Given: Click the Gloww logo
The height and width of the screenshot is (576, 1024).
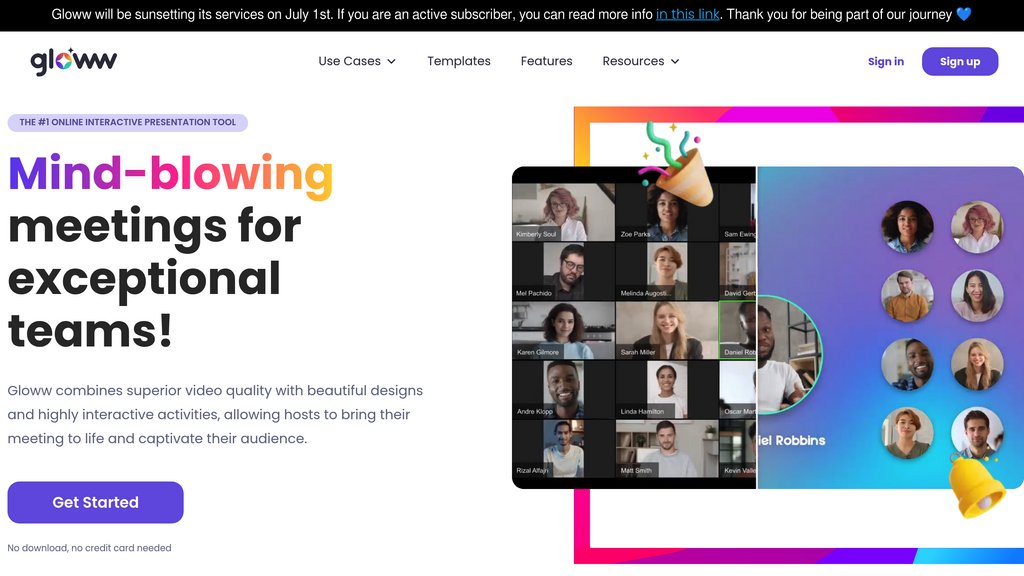Looking at the screenshot, I should pyautogui.click(x=73, y=61).
